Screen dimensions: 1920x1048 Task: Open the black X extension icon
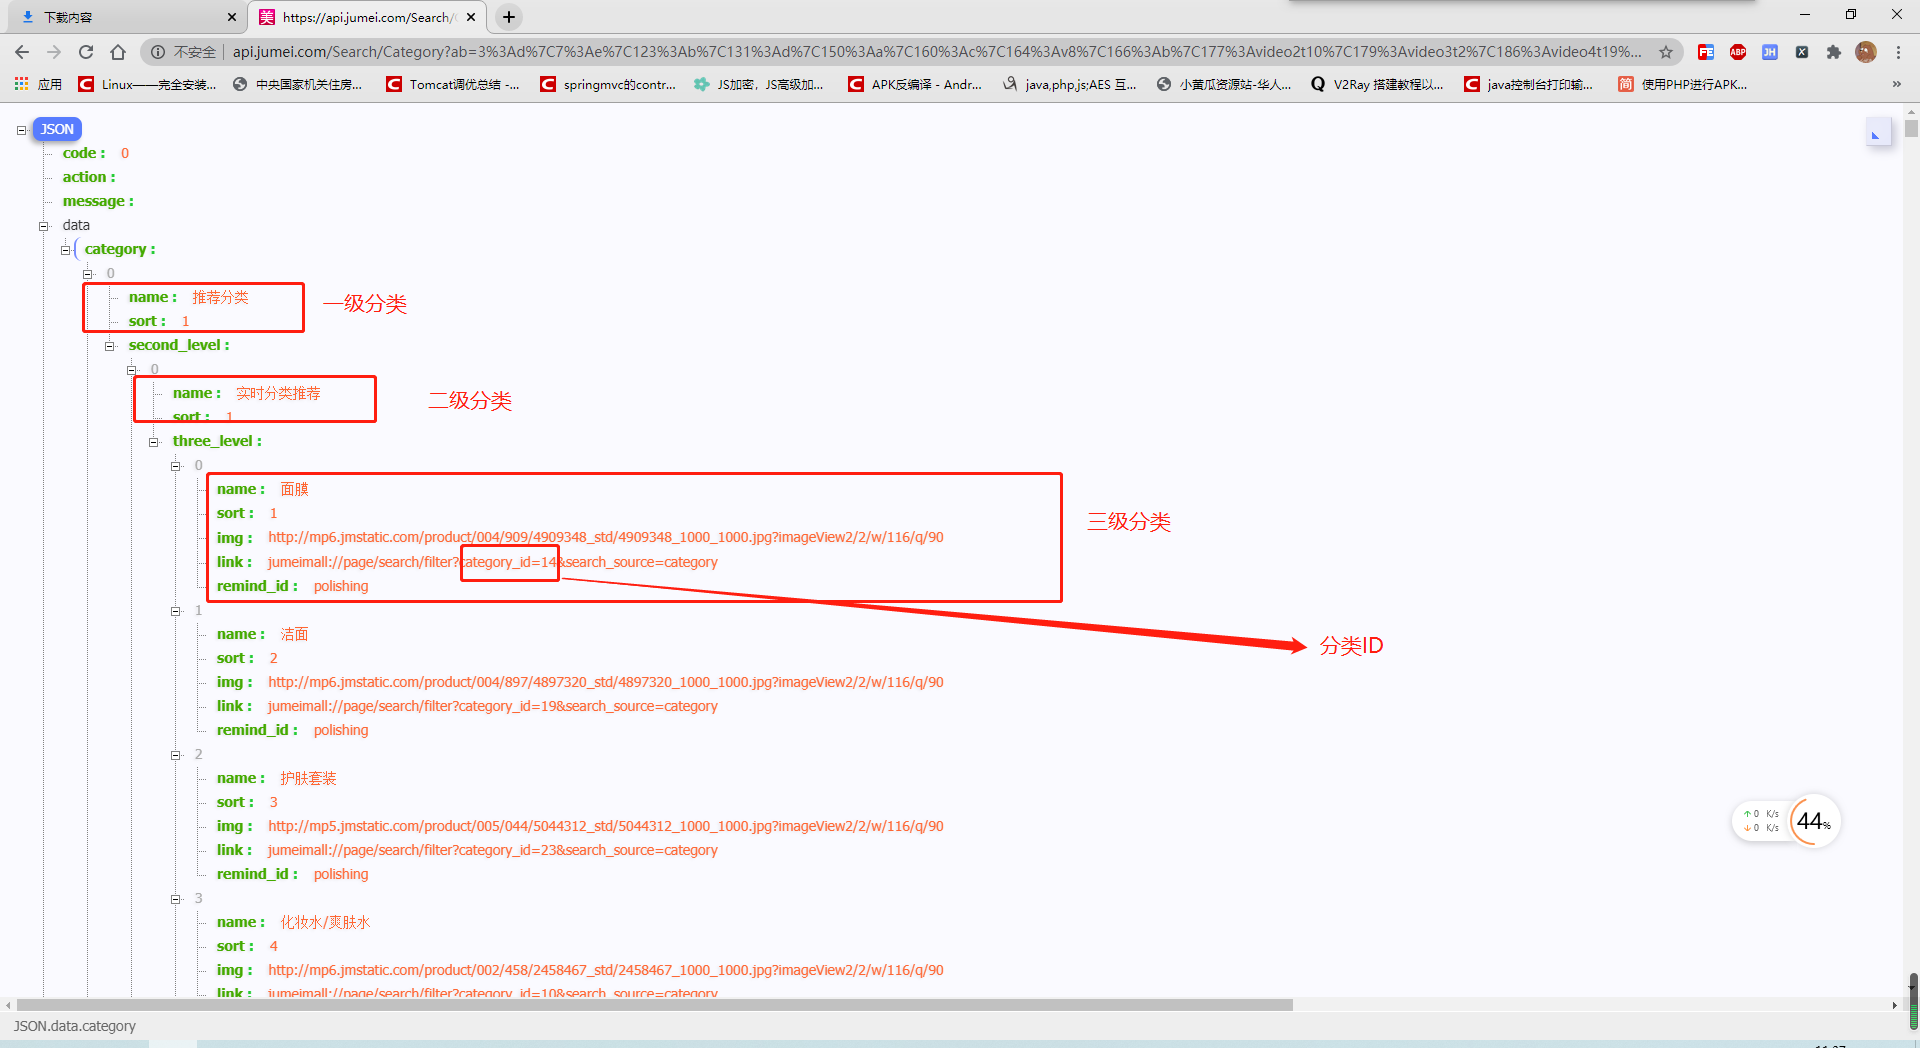tap(1802, 52)
